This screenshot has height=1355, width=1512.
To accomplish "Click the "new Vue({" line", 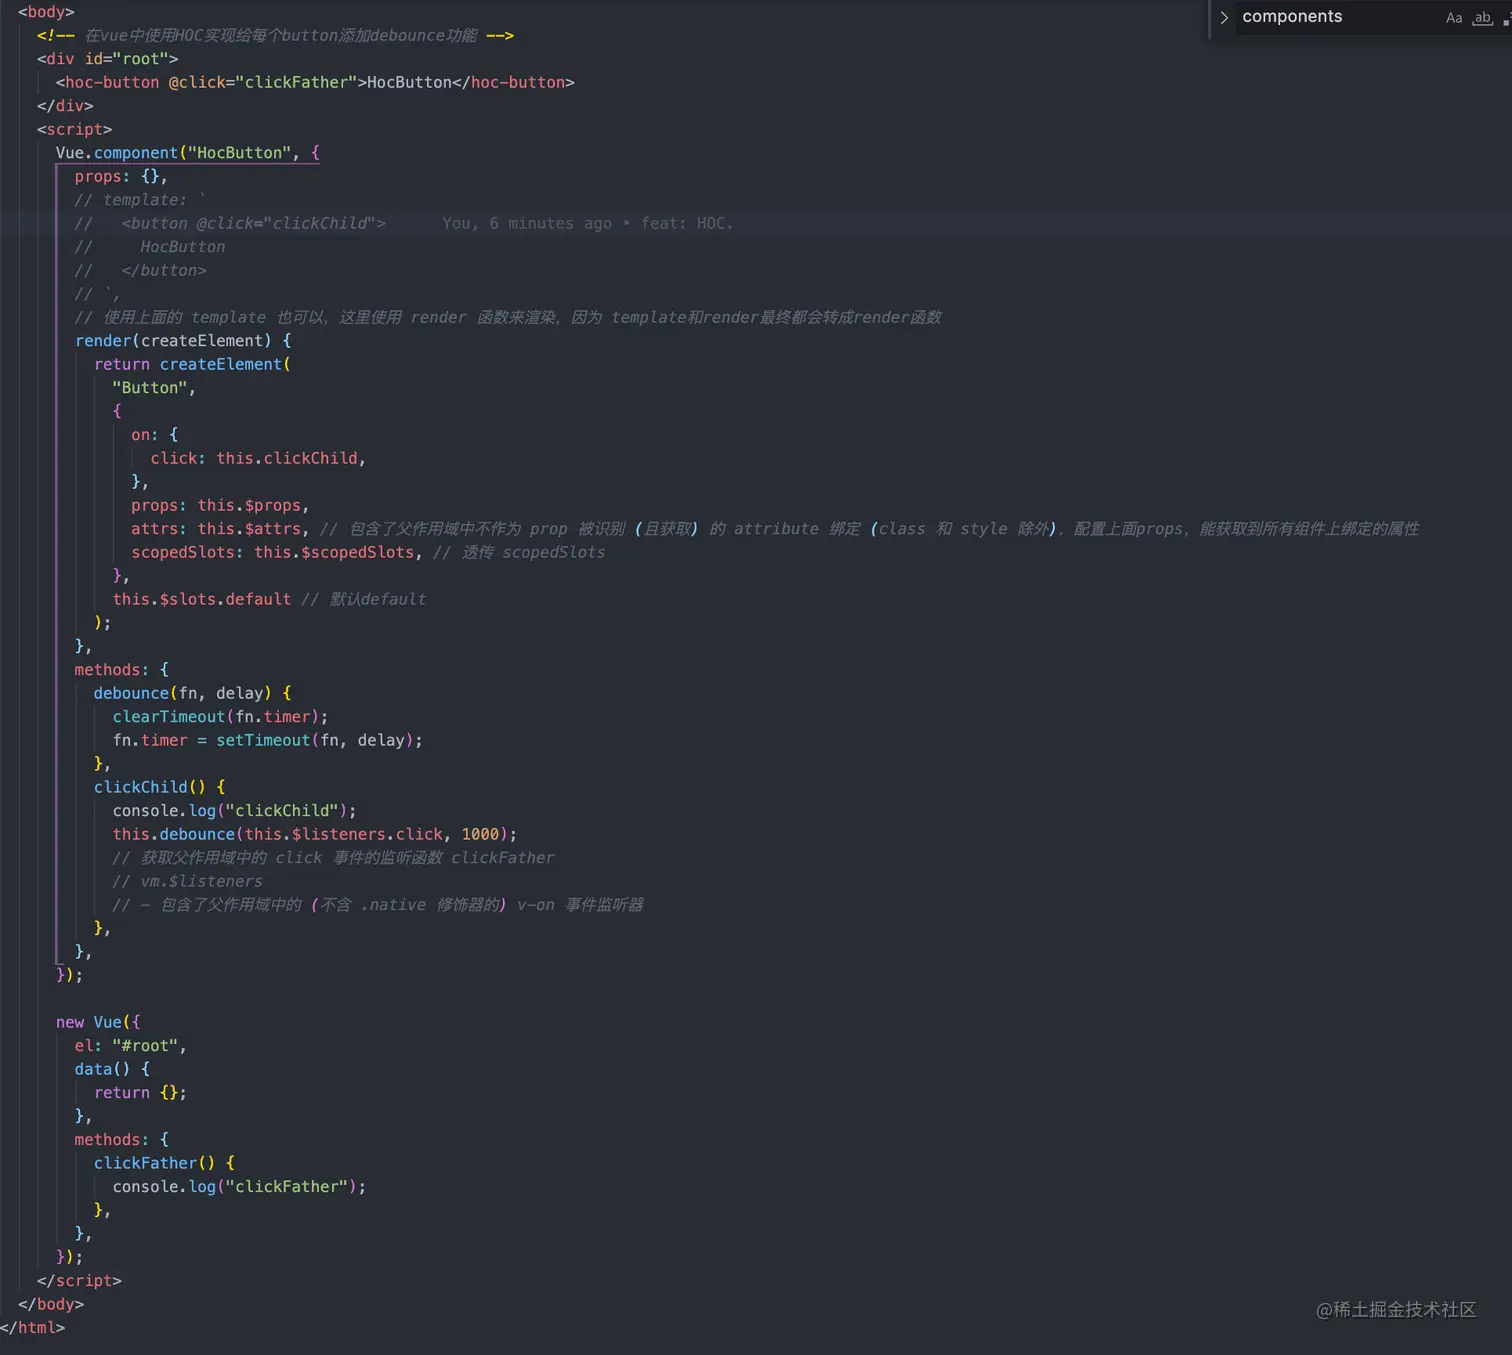I will coord(98,1022).
